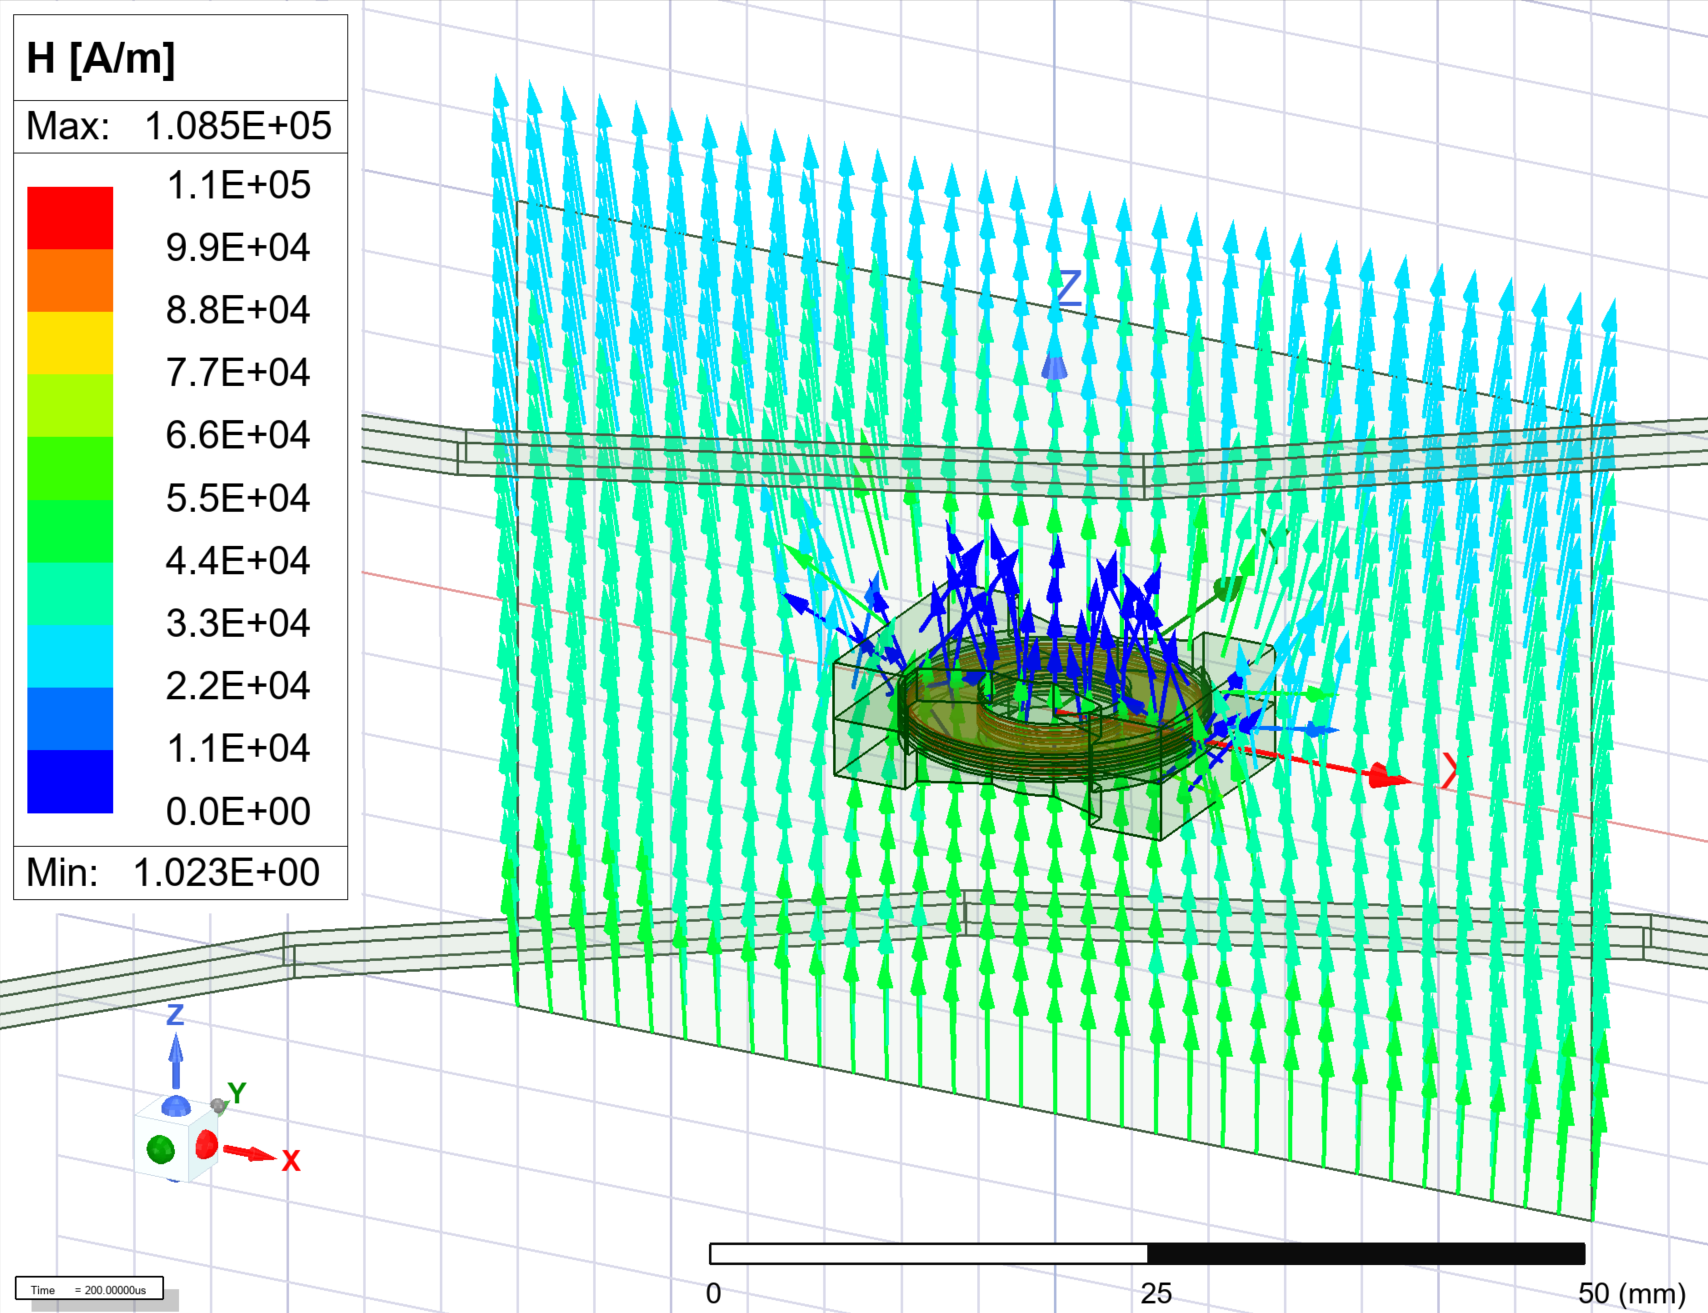Select the red color band in the legend
This screenshot has height=1313, width=1708.
tap(70, 217)
